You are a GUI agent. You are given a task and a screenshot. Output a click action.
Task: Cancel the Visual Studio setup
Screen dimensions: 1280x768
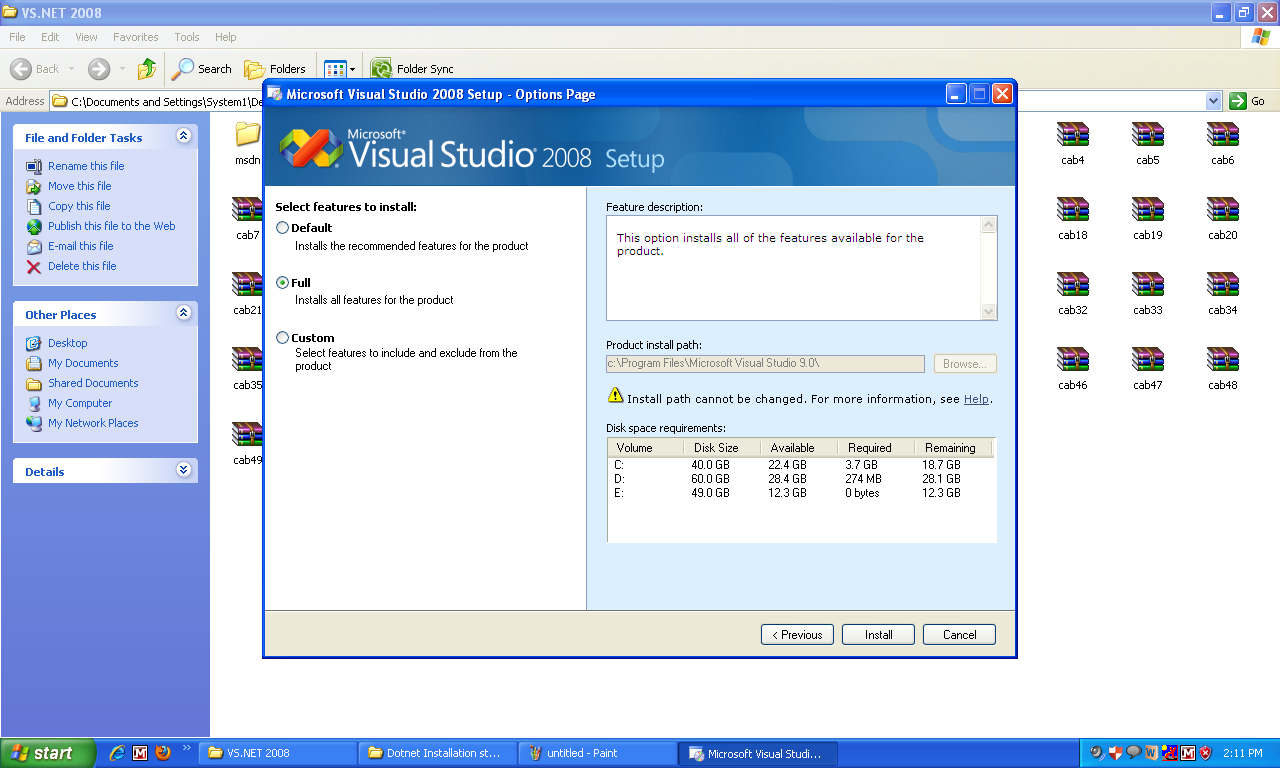(959, 634)
